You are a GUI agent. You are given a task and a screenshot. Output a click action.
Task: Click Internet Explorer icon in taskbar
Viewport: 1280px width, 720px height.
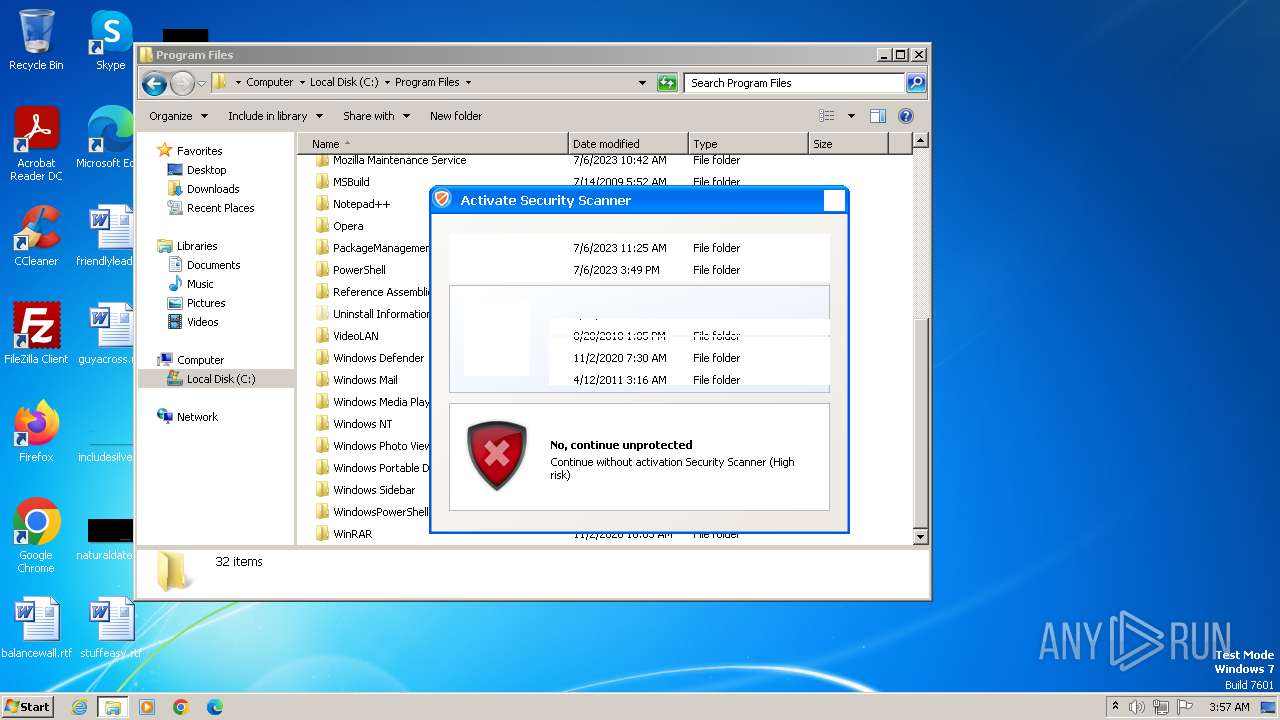tap(79, 707)
